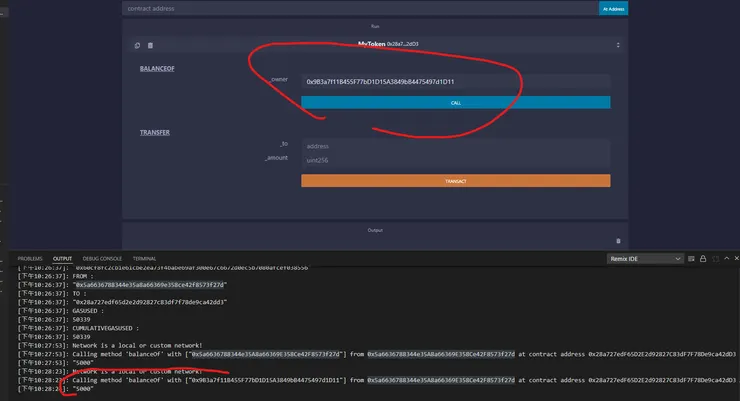Click the 'CUMULATIVEGASUSED :' log line
Viewport: 740px width, 401px height.
coord(106,328)
